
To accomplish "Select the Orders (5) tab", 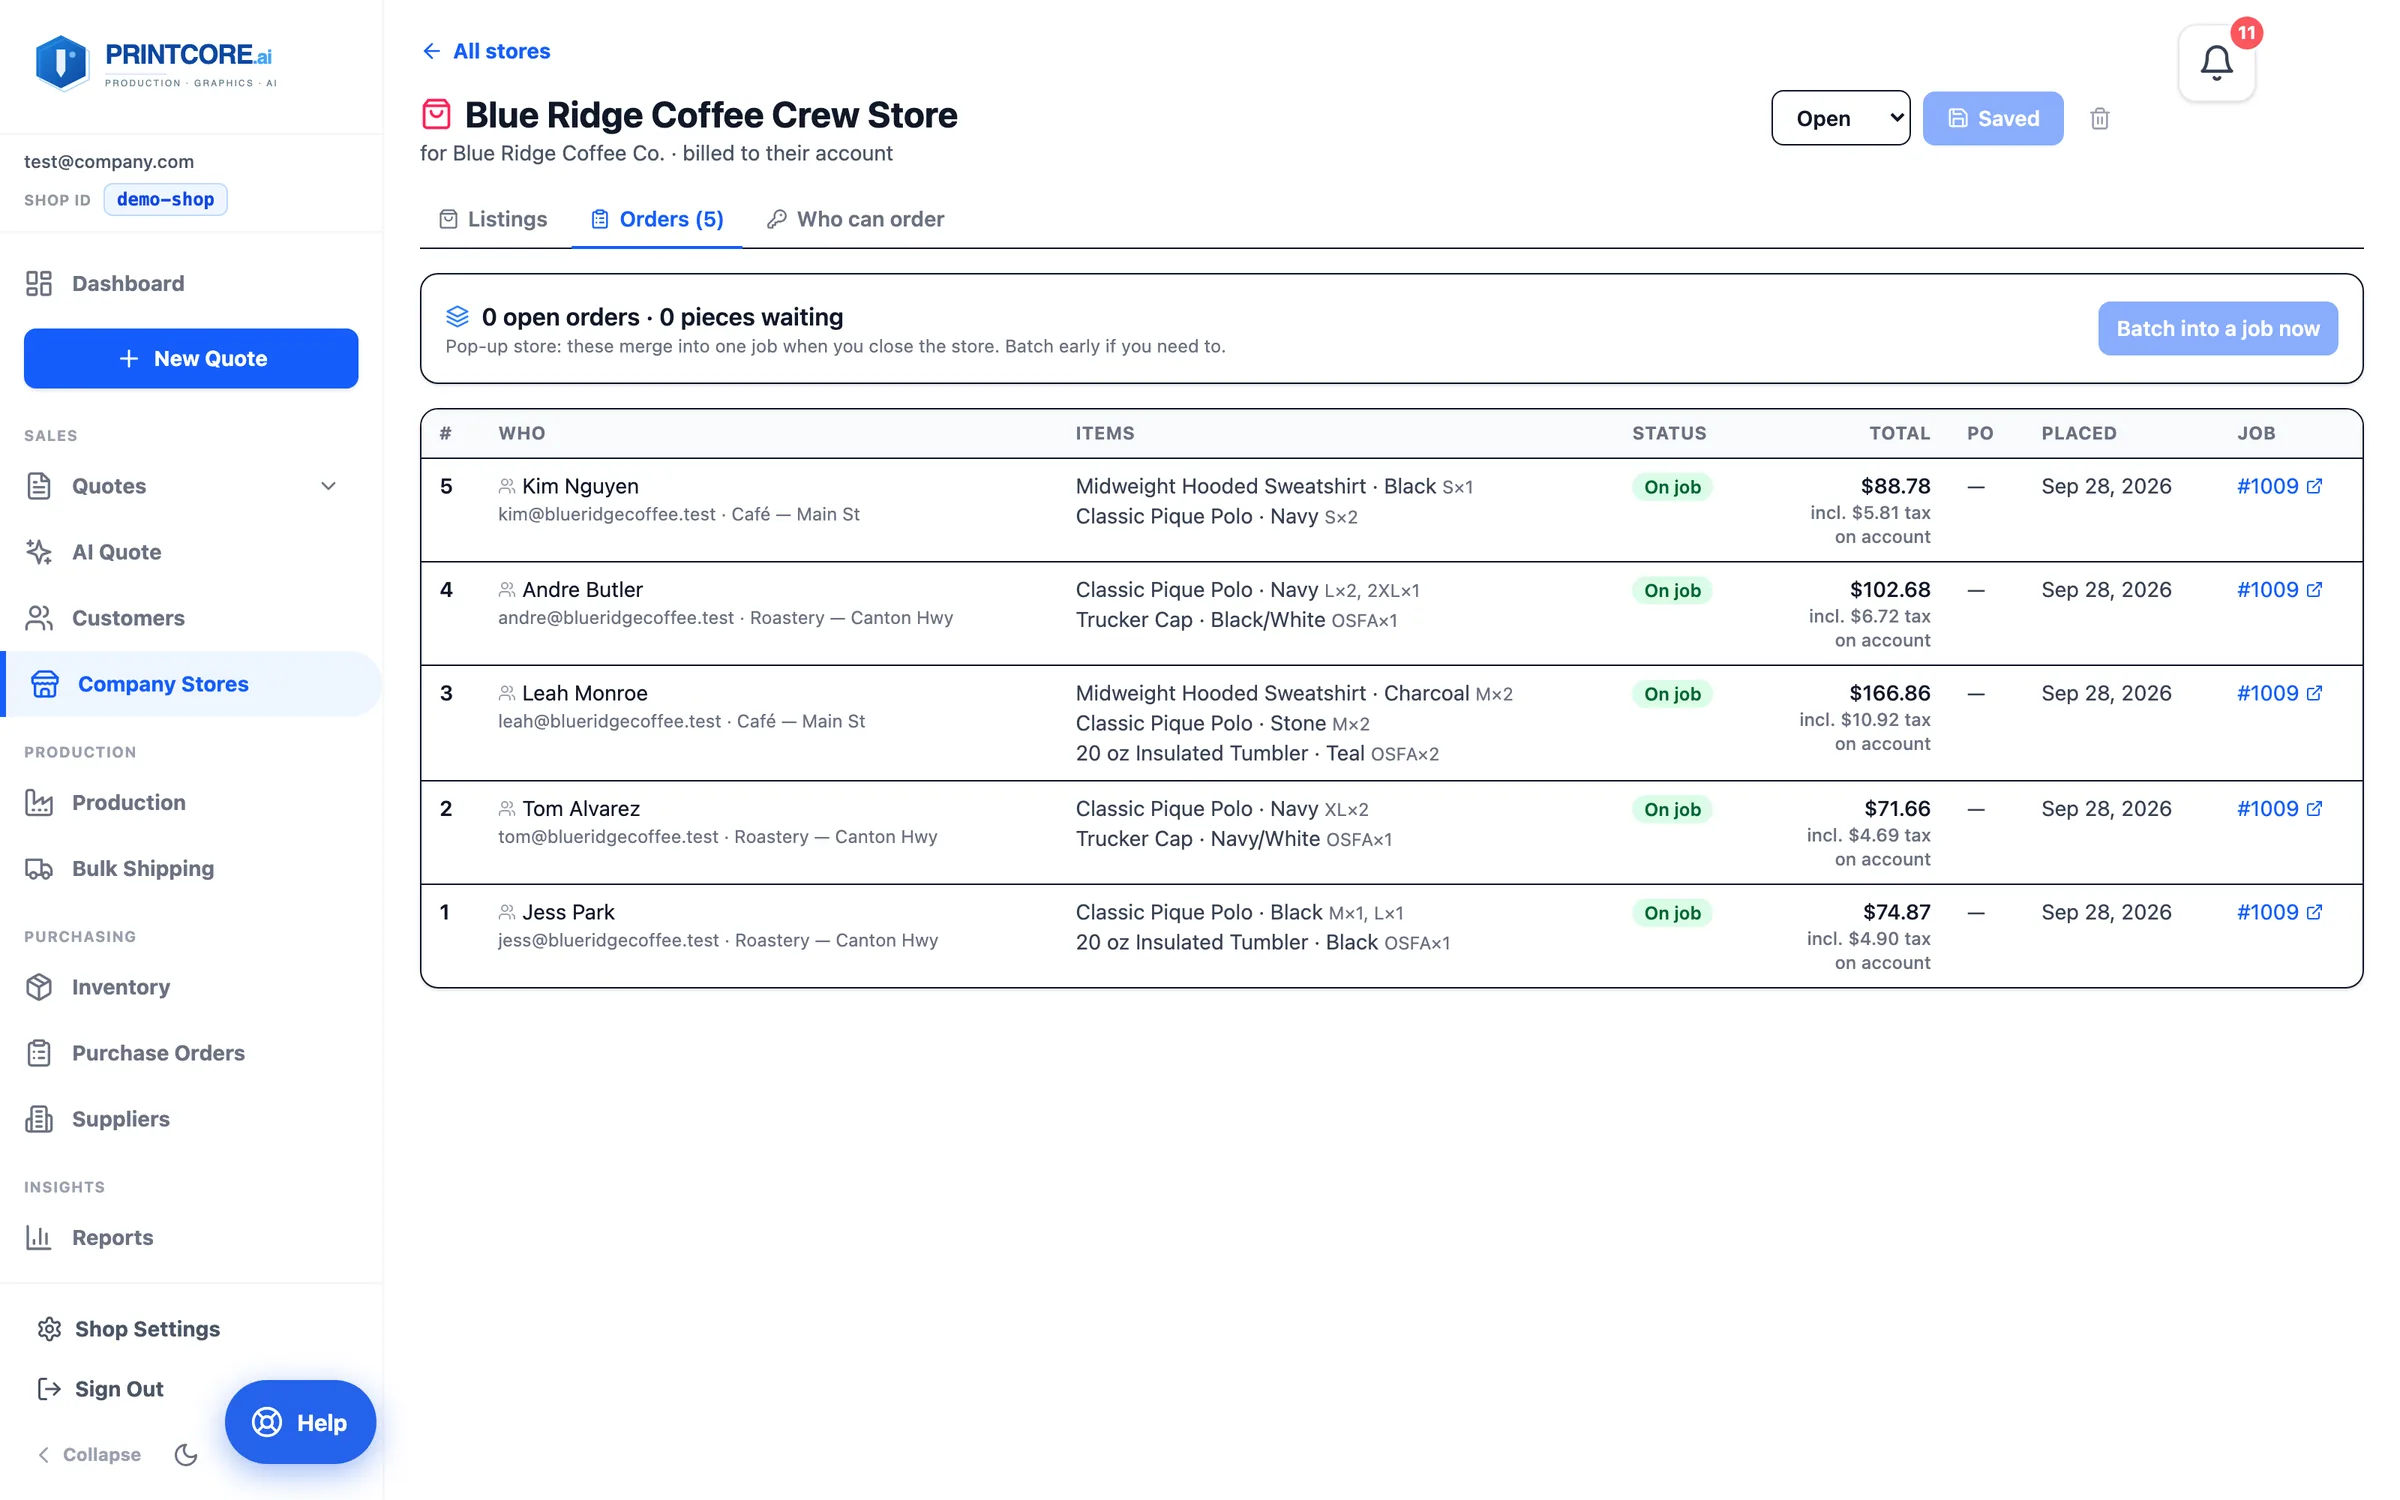I will [x=657, y=219].
